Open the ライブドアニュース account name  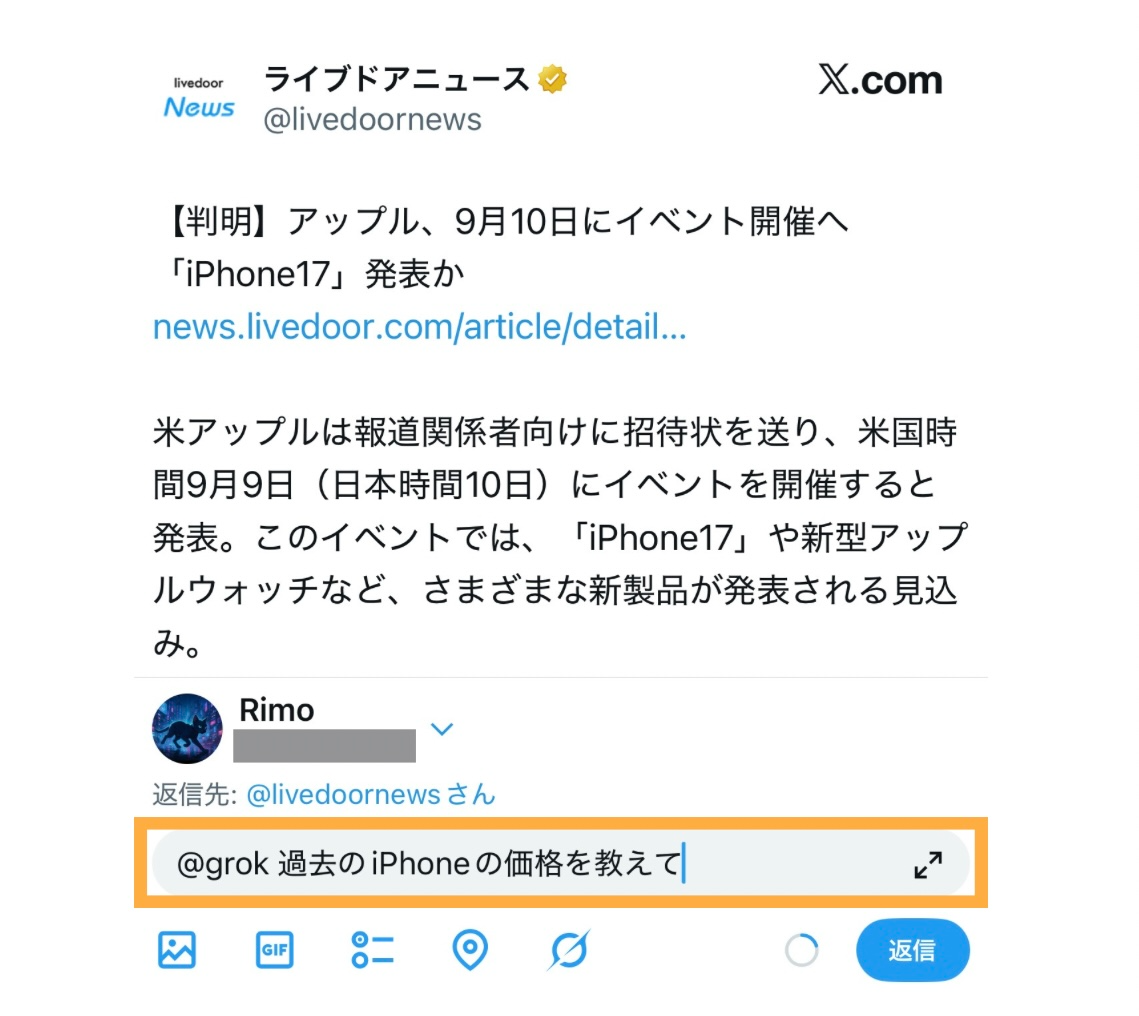click(397, 78)
